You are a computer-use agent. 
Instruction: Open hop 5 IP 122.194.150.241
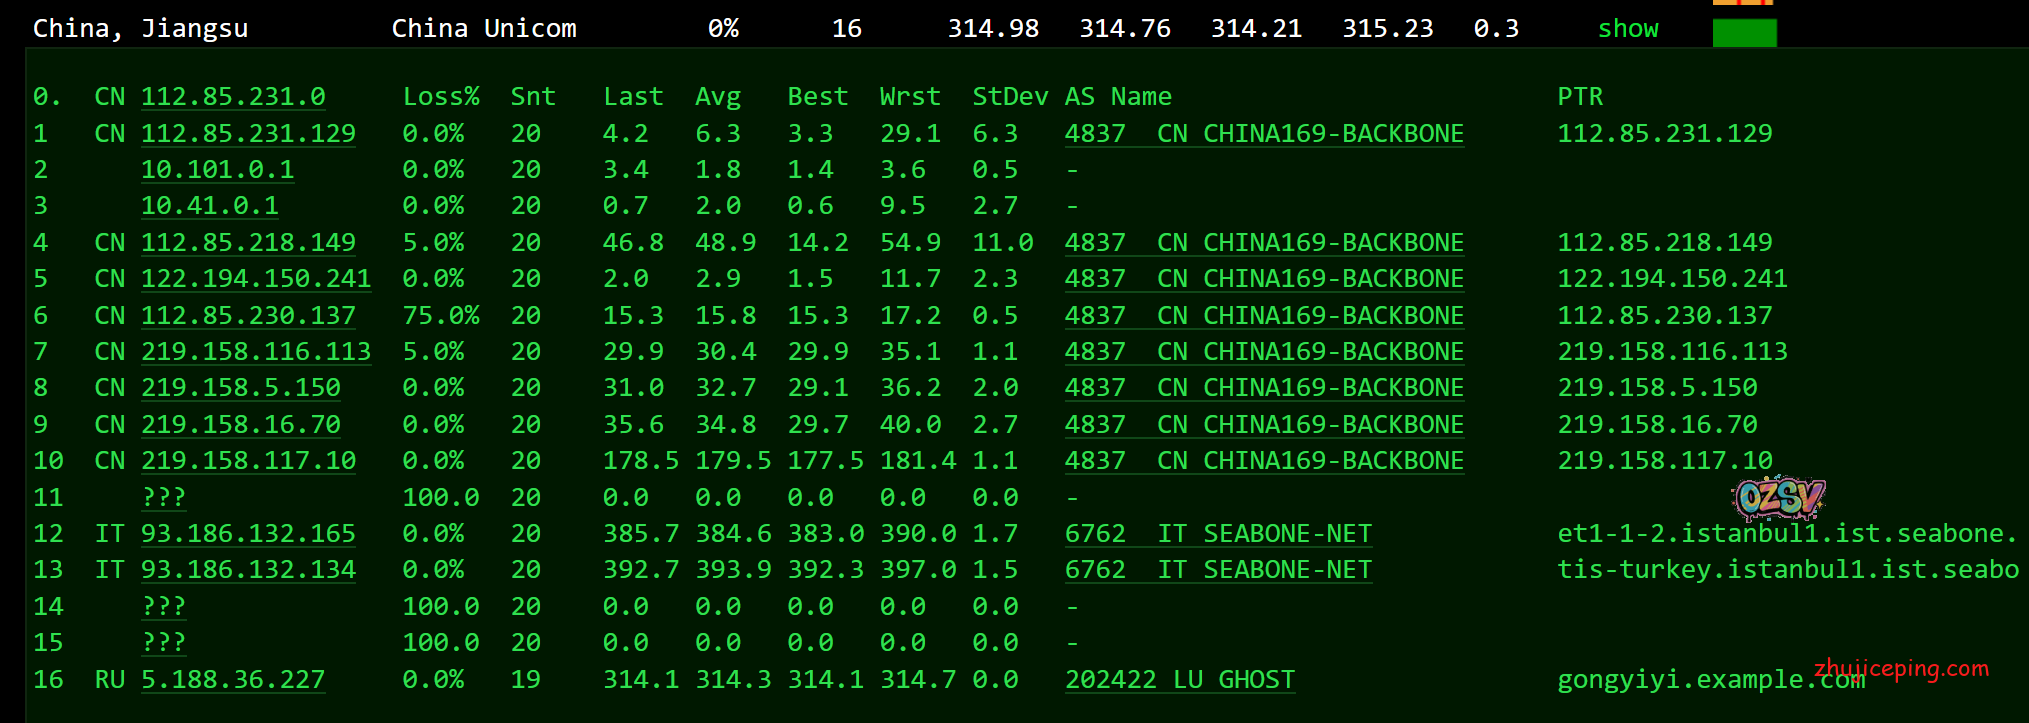click(255, 279)
